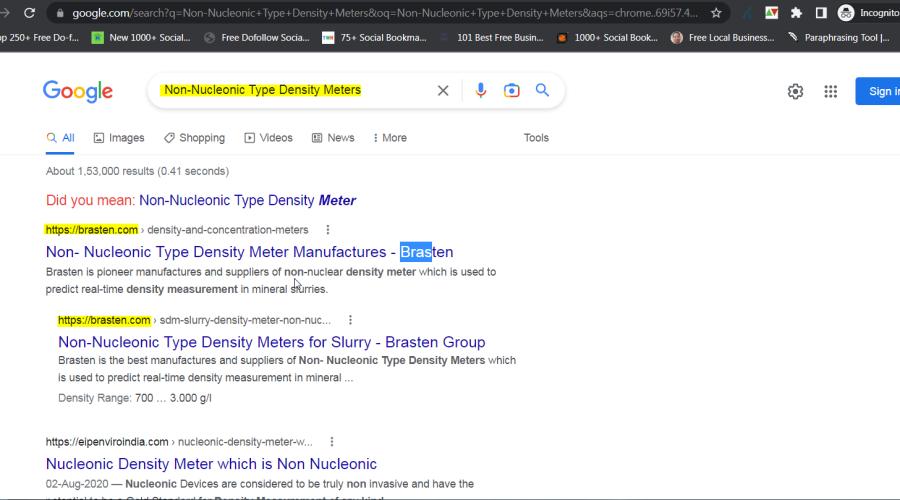
Task: Open options menu for first brasten.com result
Action: coord(327,230)
